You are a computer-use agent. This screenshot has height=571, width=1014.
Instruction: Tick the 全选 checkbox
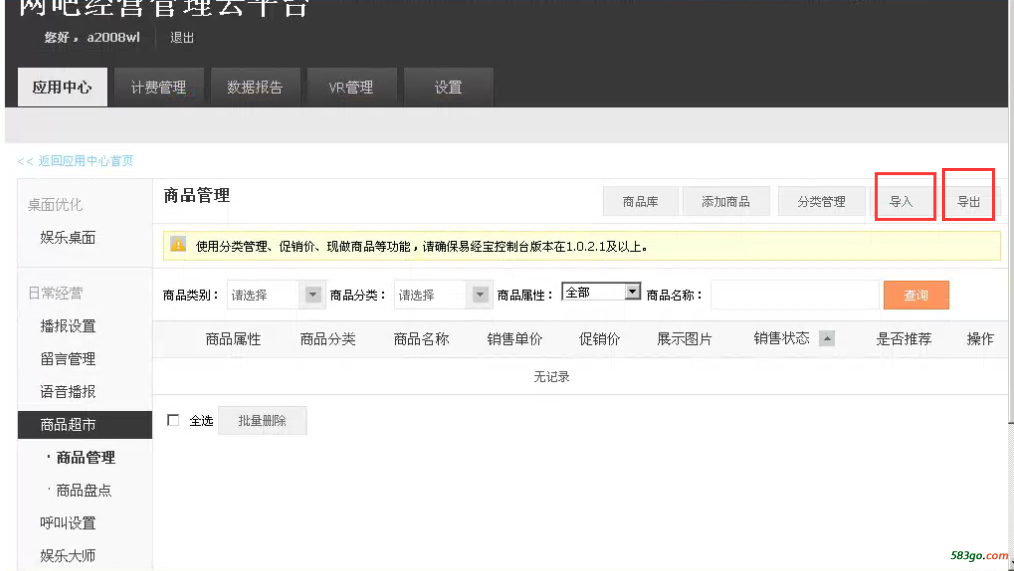pos(173,420)
